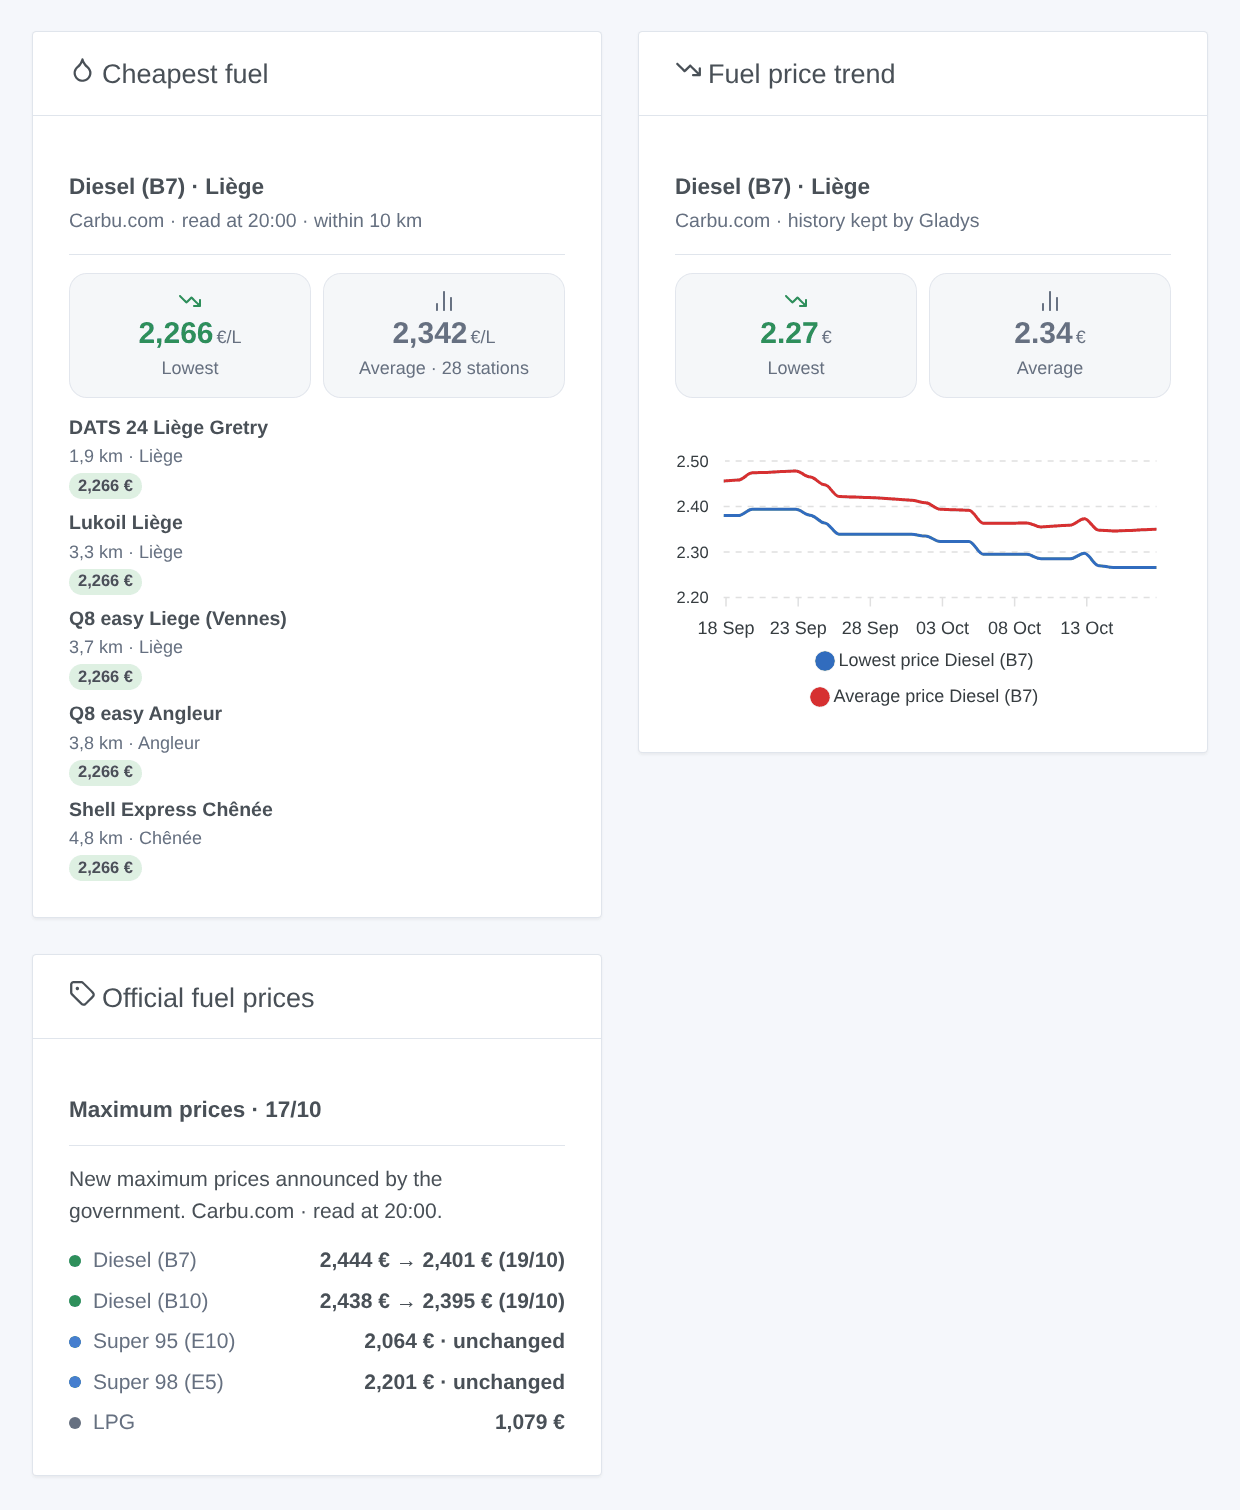The width and height of the screenshot is (1240, 1510).
Task: Click the Official fuel prices card title
Action: (208, 998)
